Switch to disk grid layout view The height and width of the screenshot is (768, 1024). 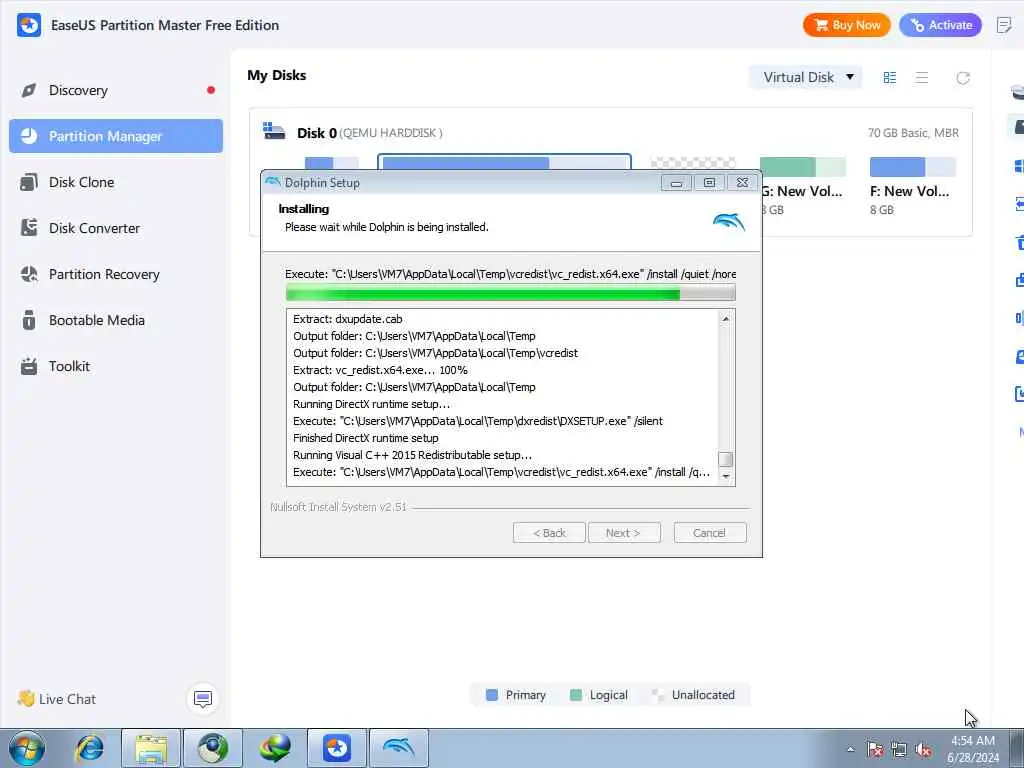pyautogui.click(x=889, y=78)
